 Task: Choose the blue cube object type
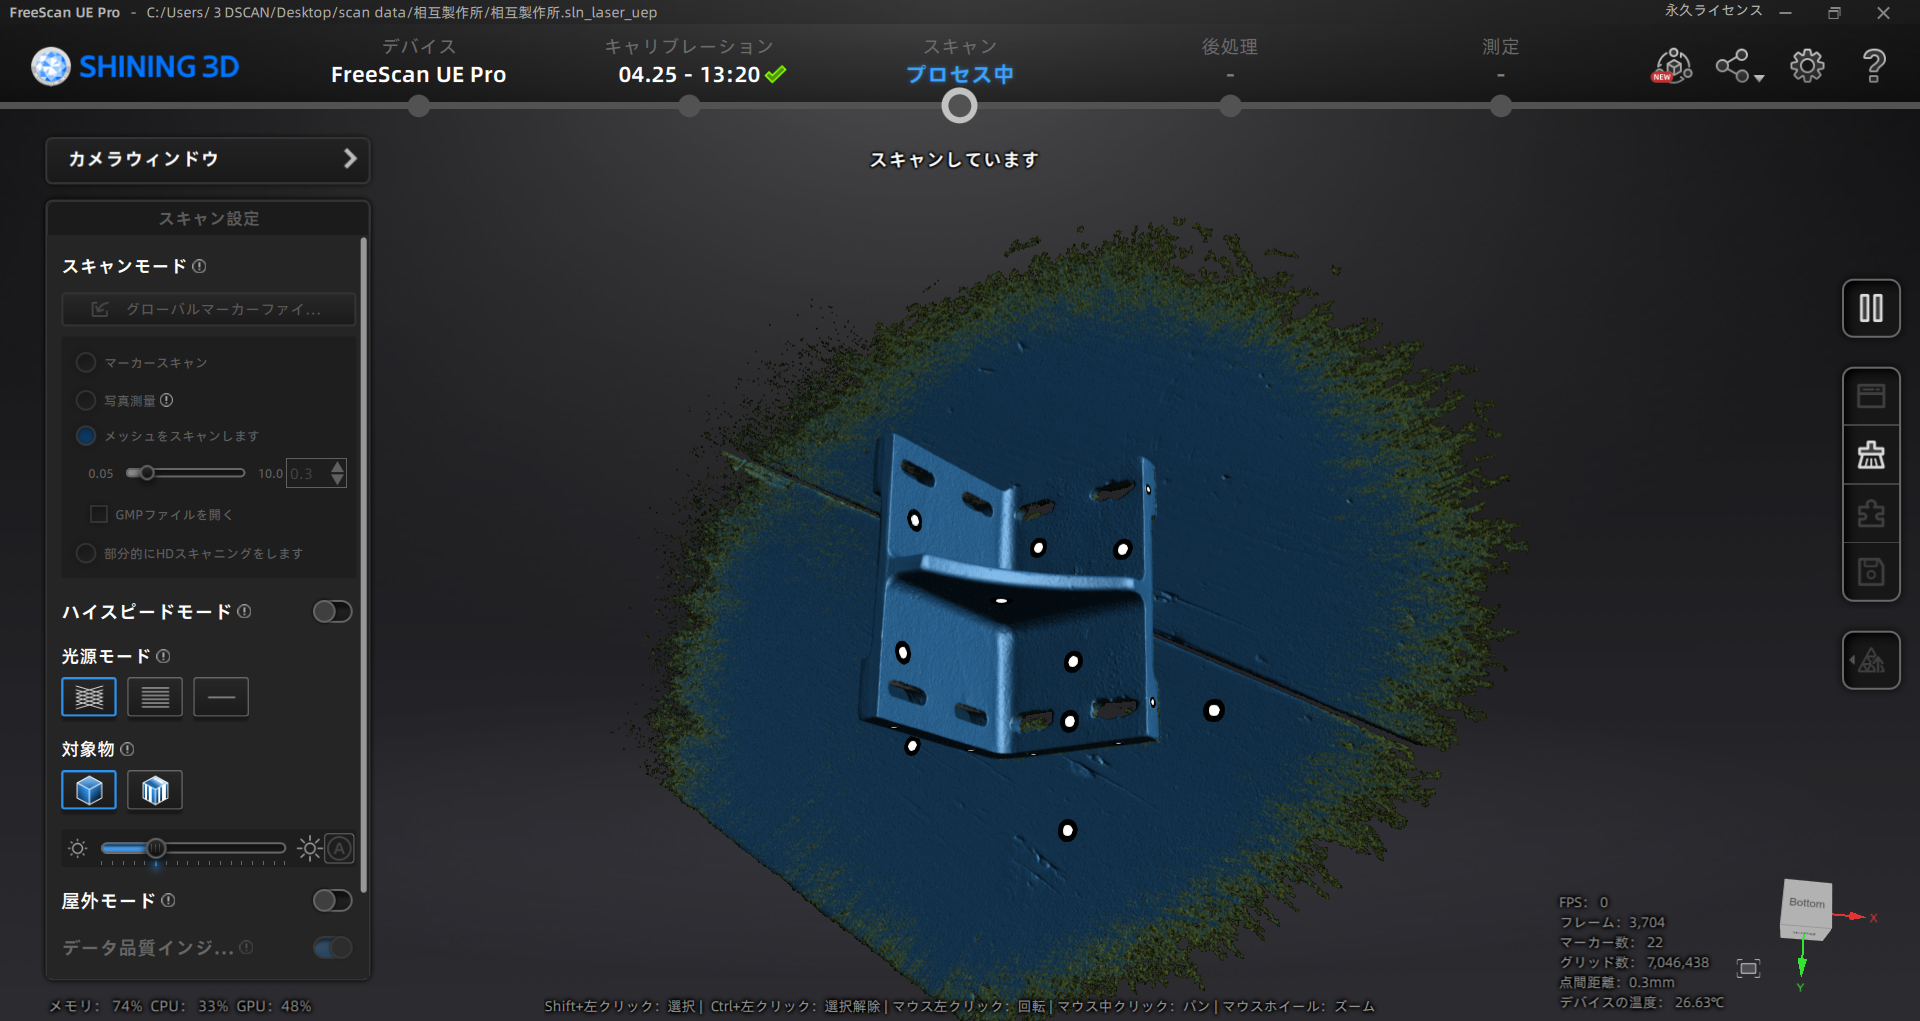coord(89,790)
